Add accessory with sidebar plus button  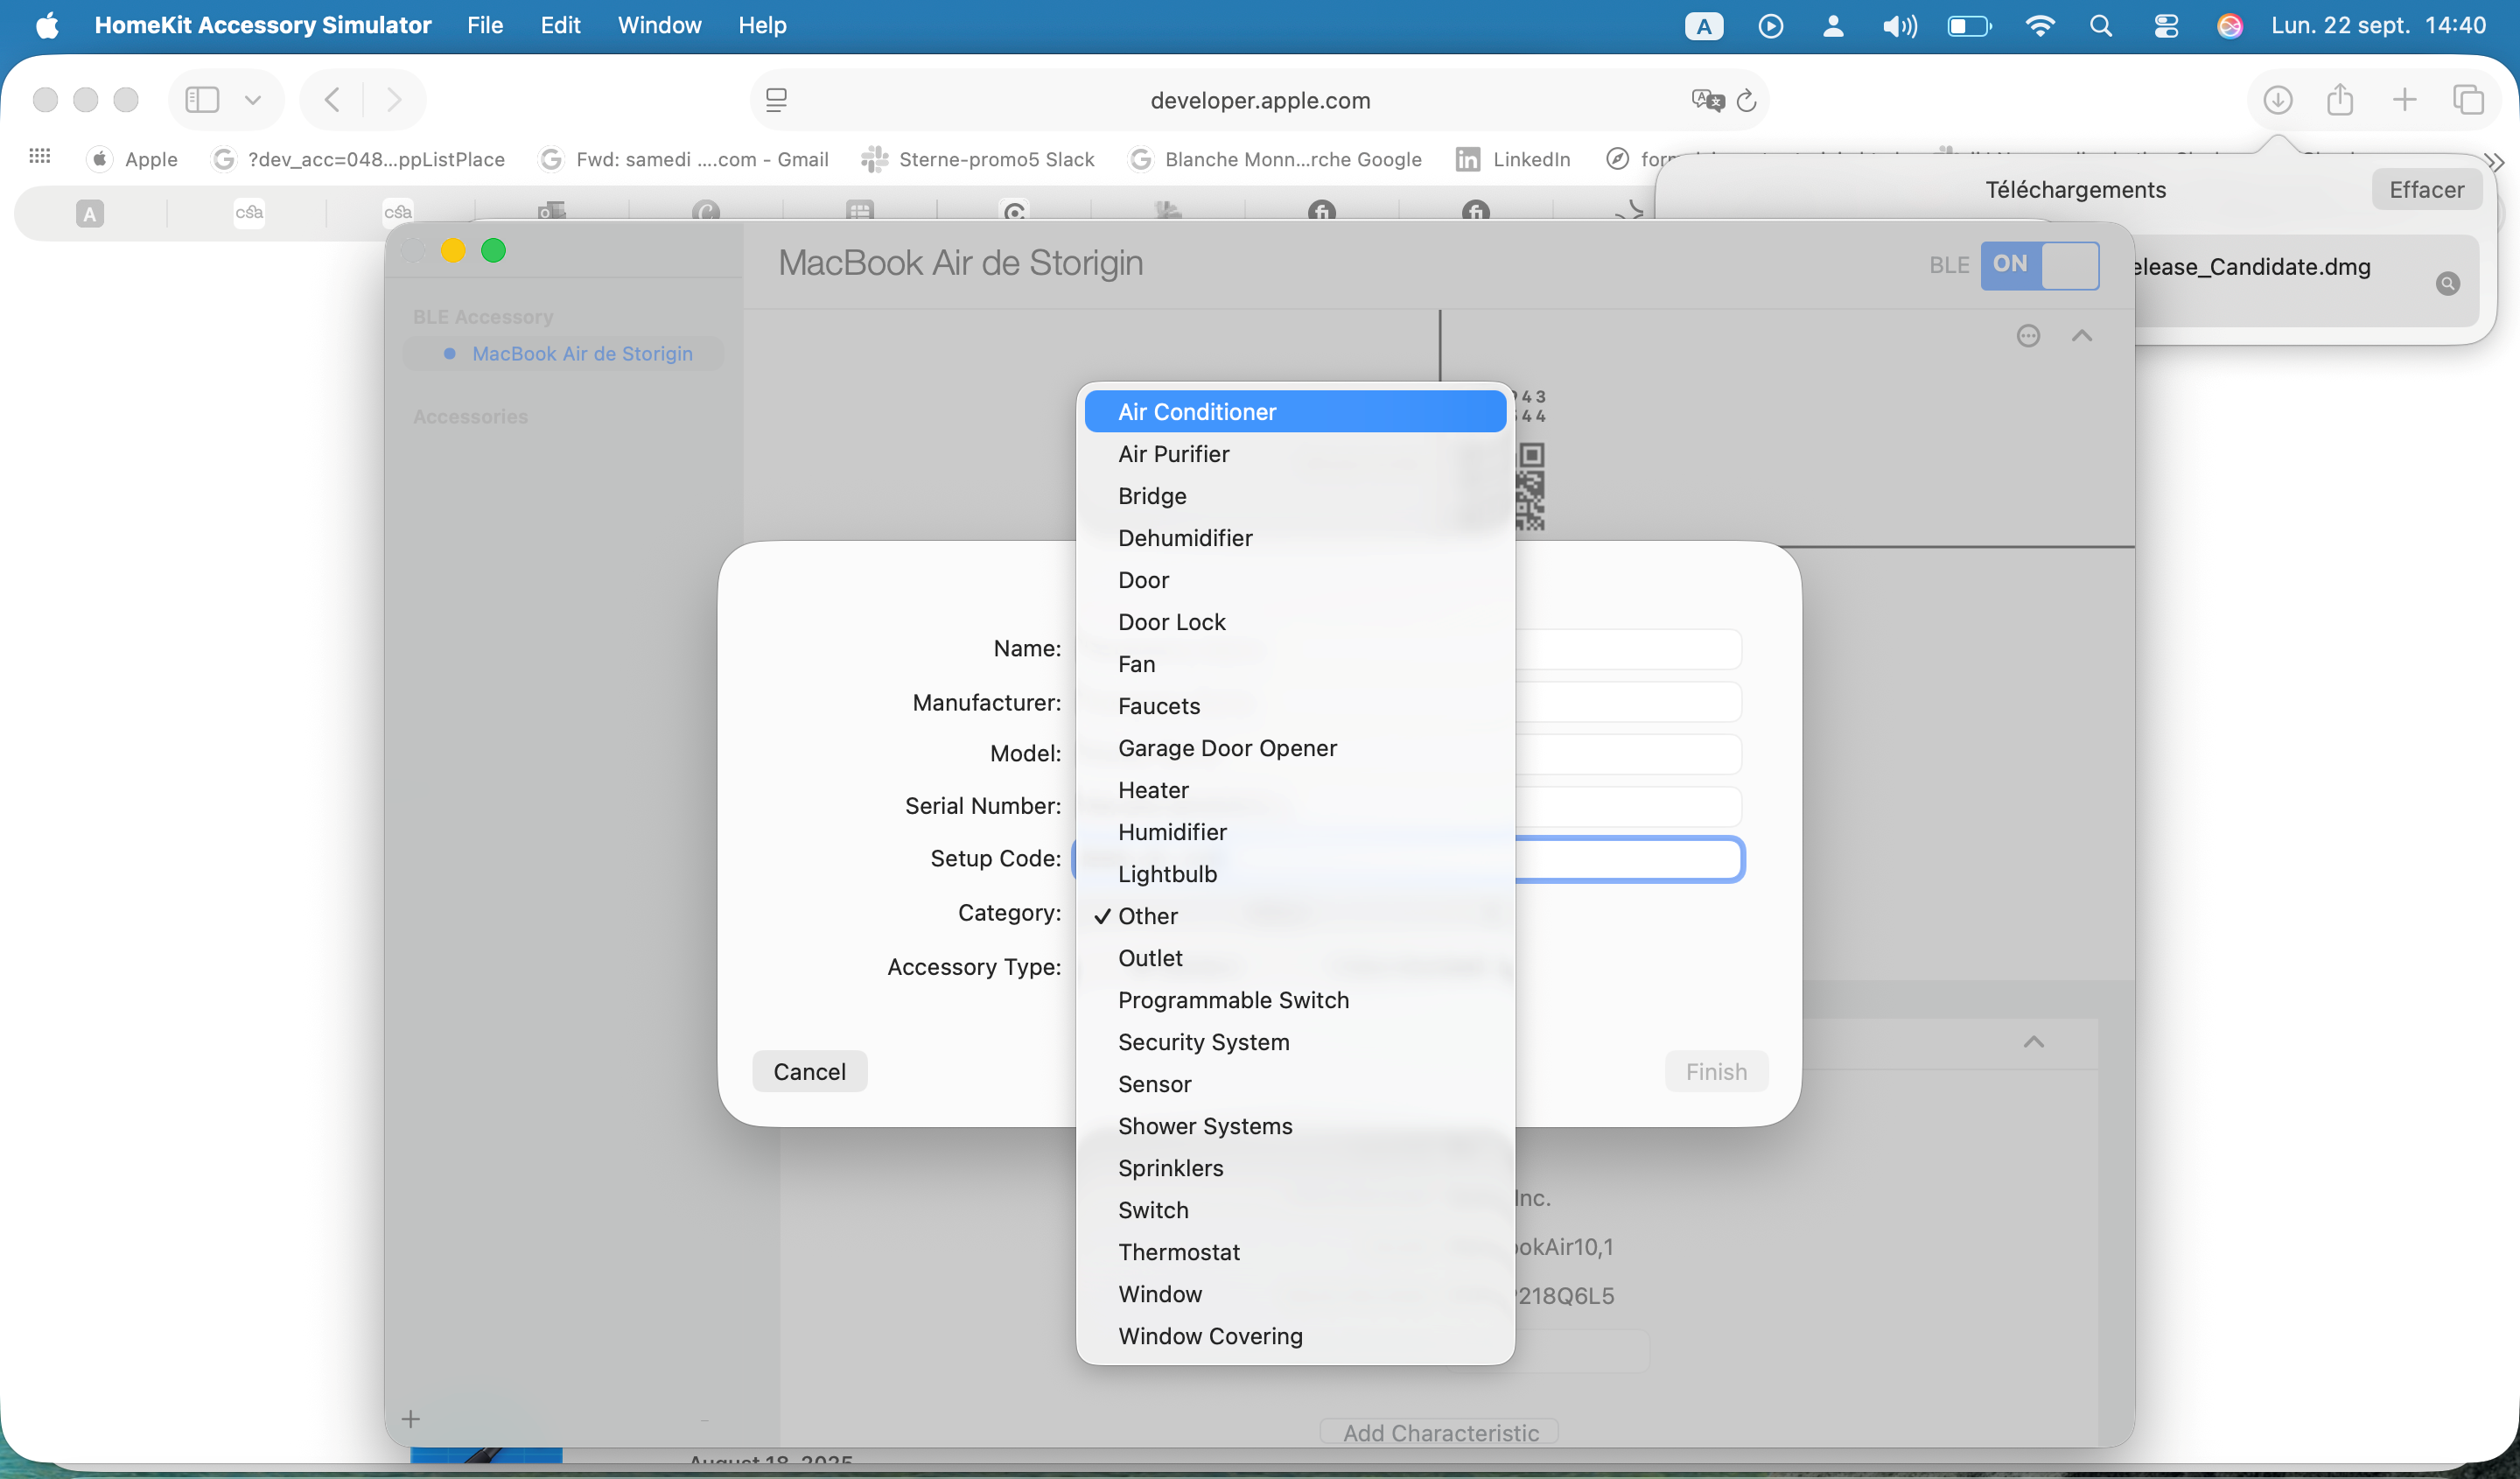(x=410, y=1419)
